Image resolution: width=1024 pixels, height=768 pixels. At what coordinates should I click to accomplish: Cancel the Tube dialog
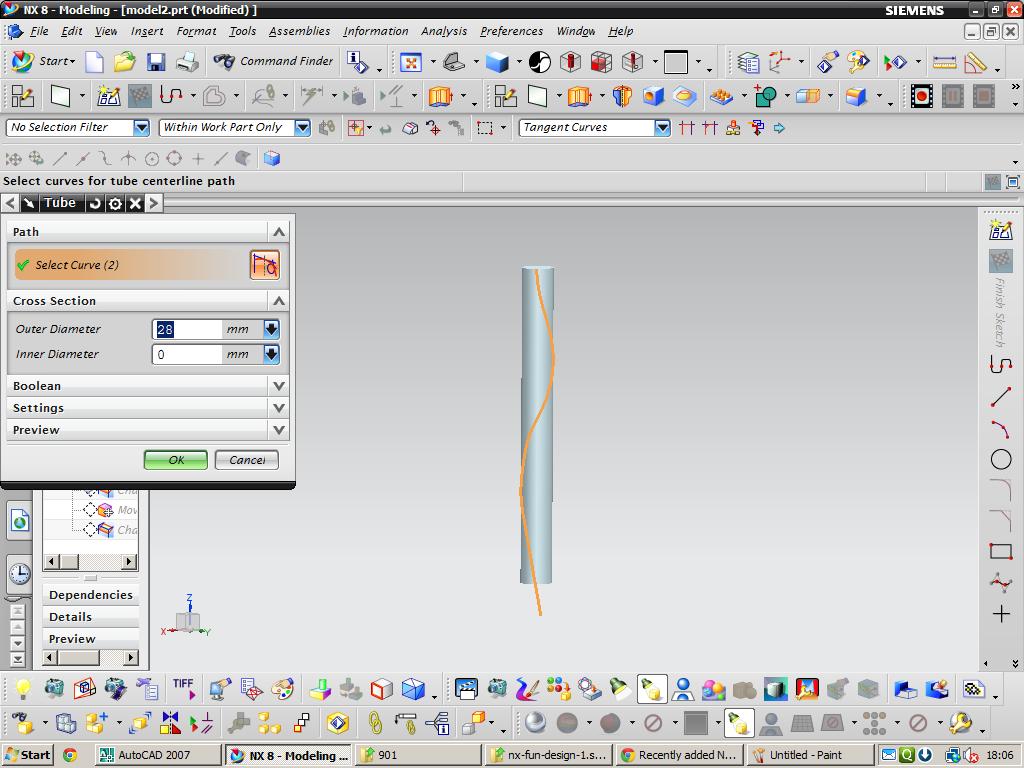click(247, 460)
